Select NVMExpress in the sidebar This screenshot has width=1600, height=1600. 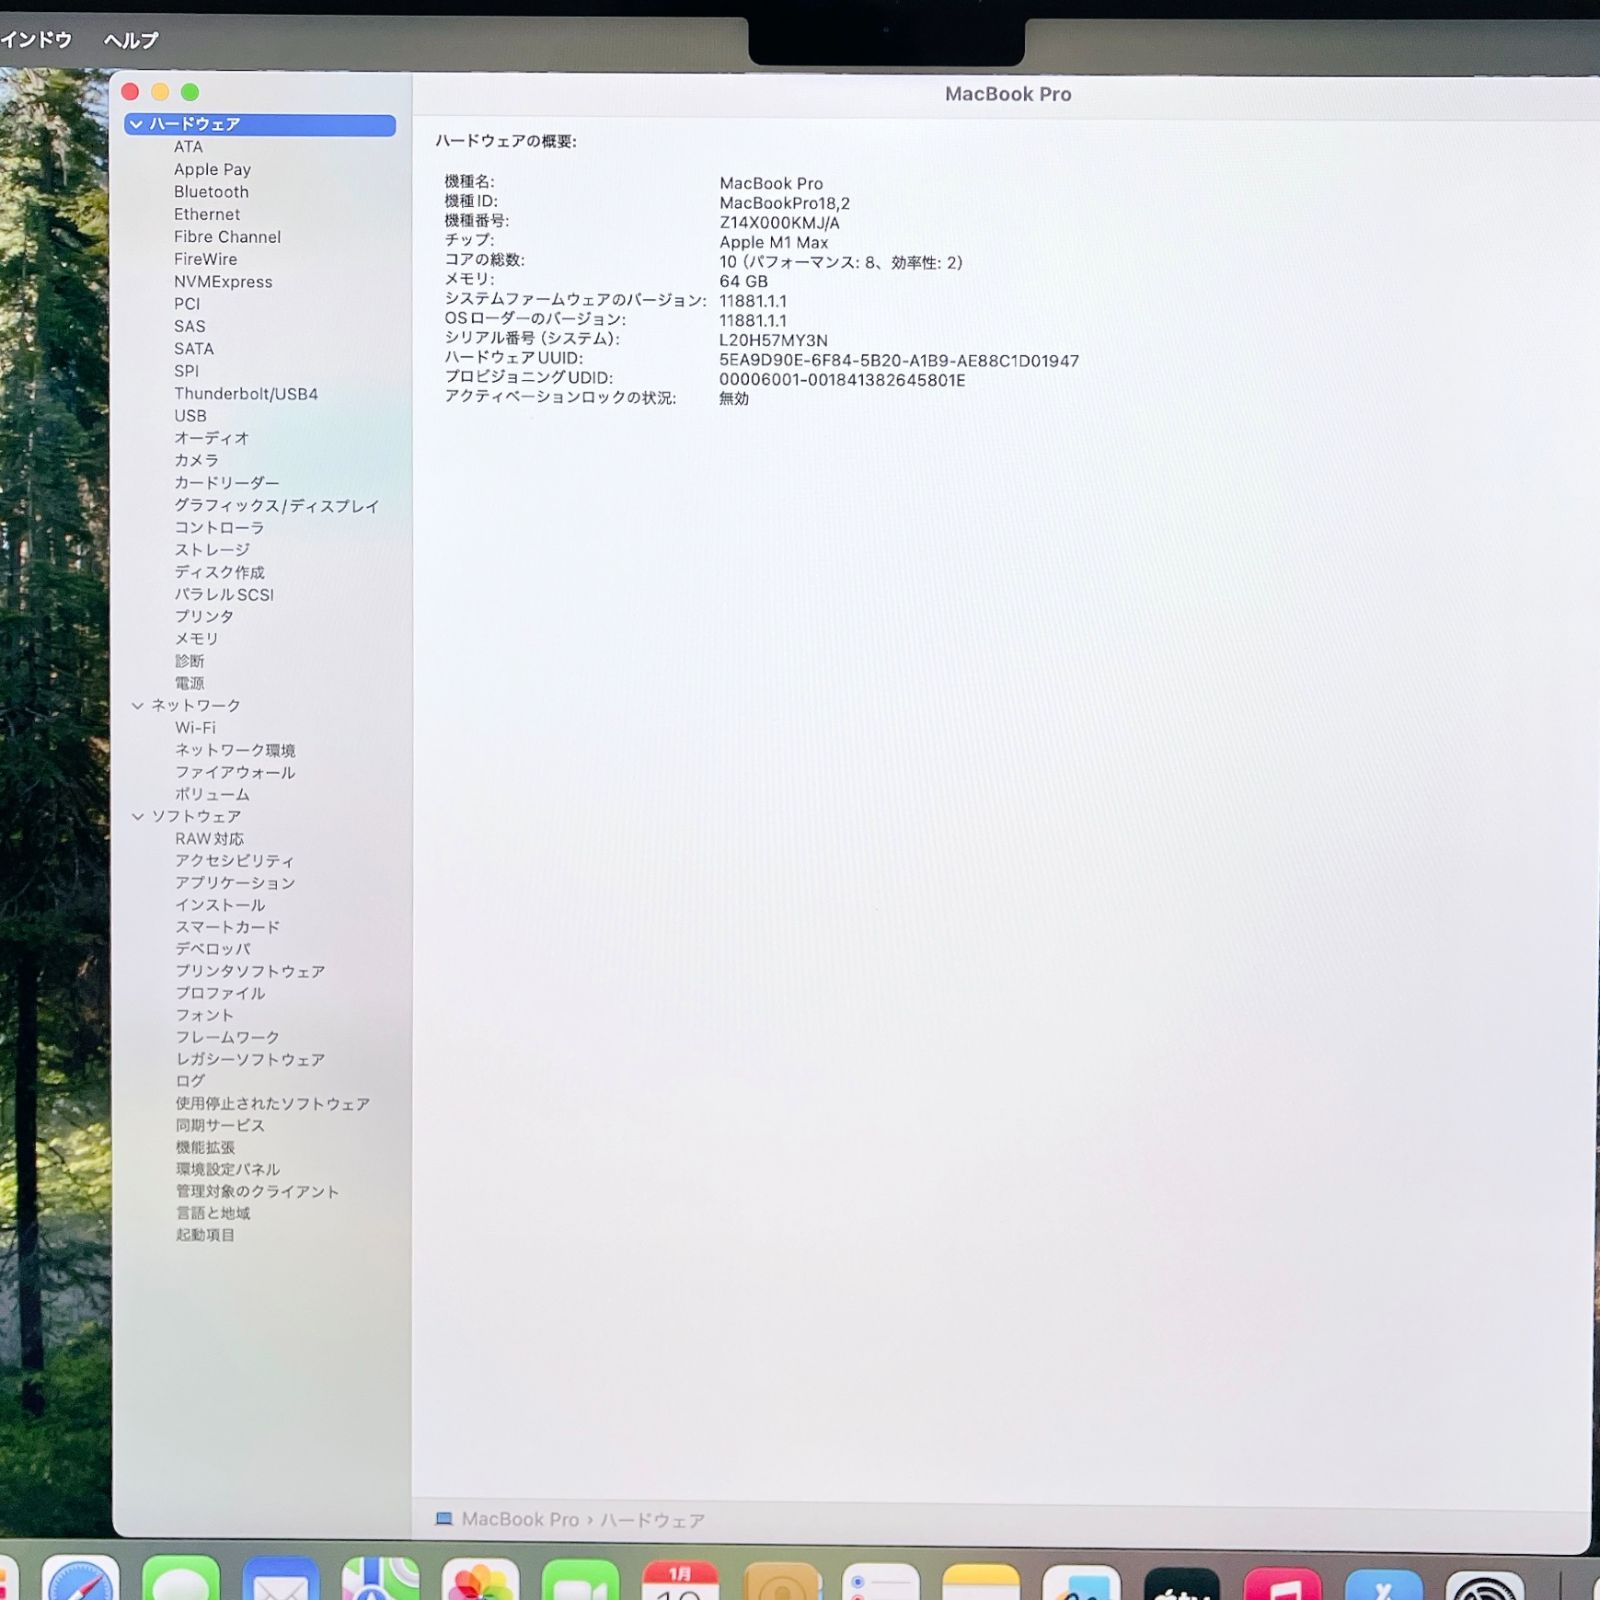223,282
